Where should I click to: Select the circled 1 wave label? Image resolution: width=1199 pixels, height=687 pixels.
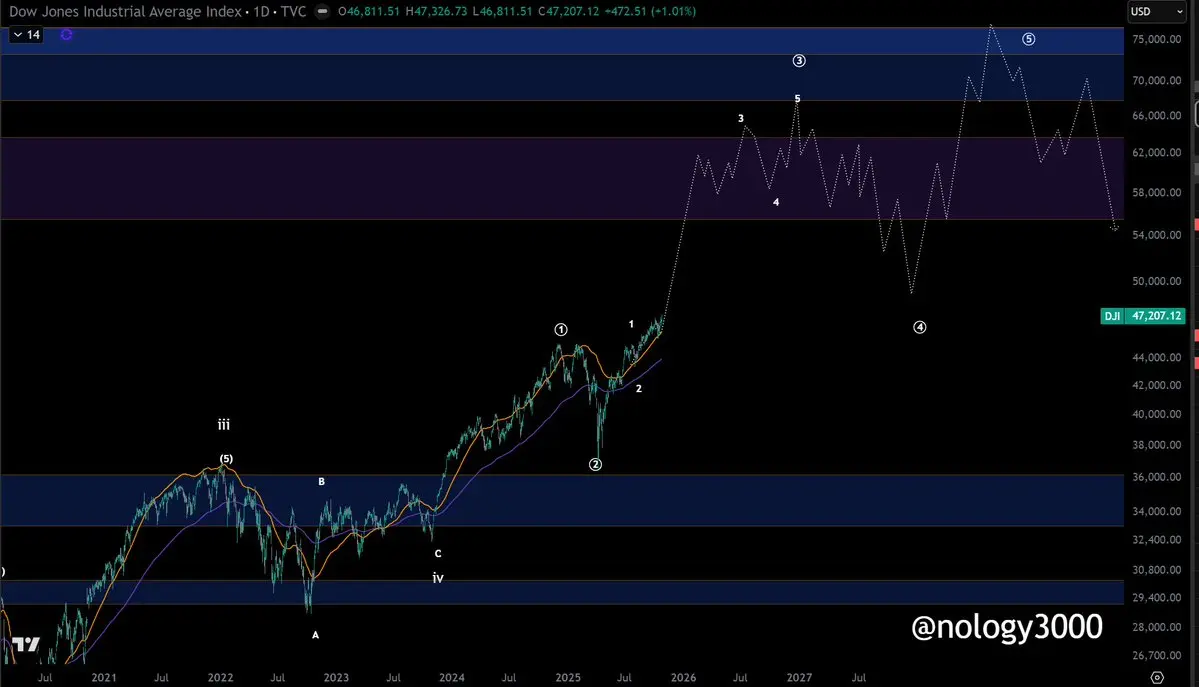click(561, 330)
